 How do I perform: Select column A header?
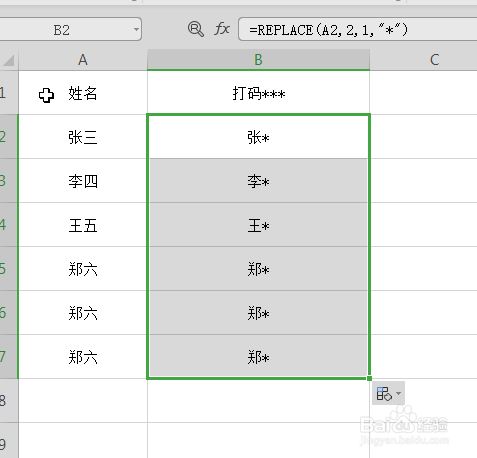coord(83,60)
